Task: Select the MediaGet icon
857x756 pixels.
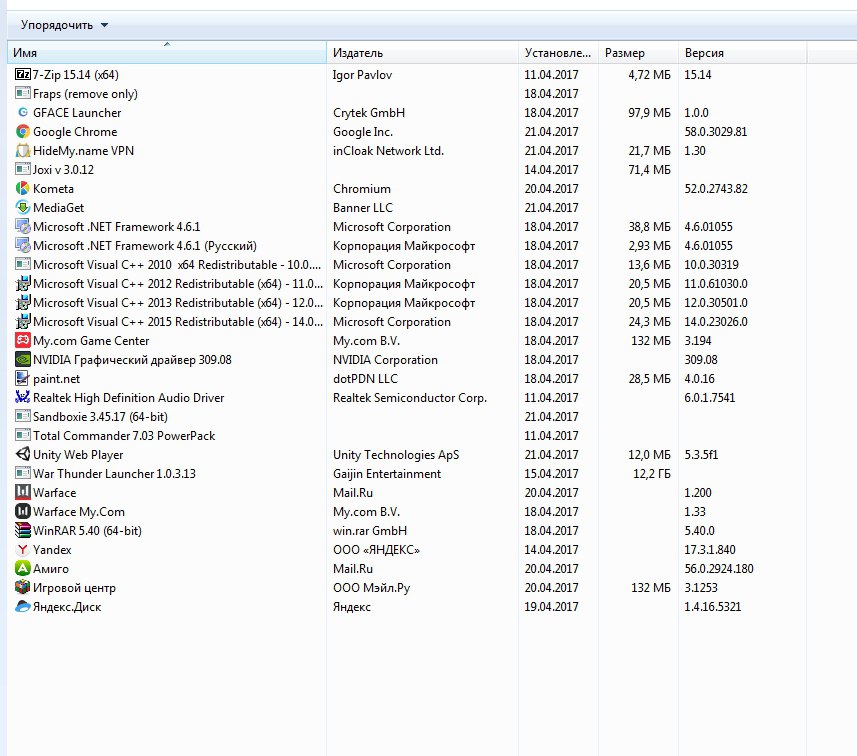Action: tap(22, 208)
